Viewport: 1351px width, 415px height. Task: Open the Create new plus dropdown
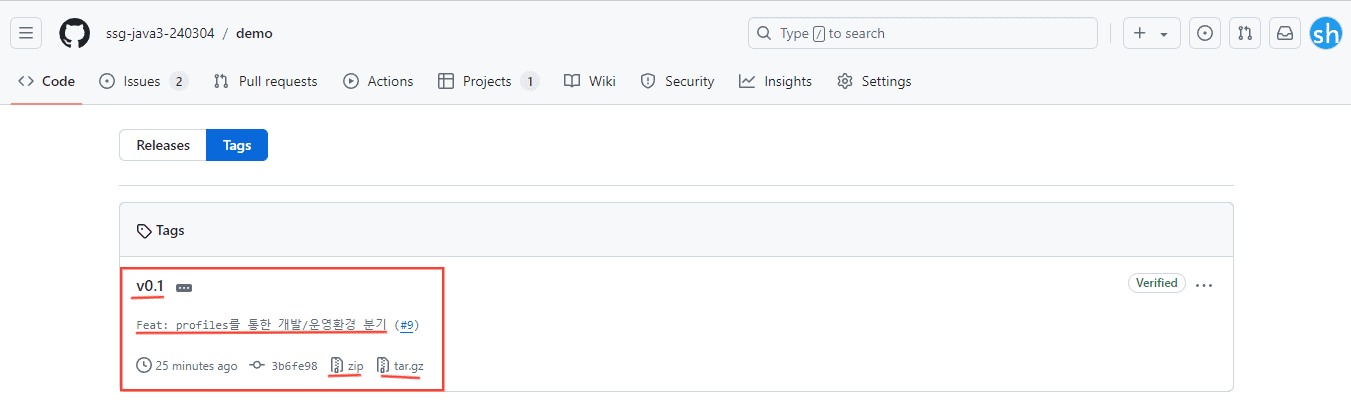pyautogui.click(x=1151, y=33)
